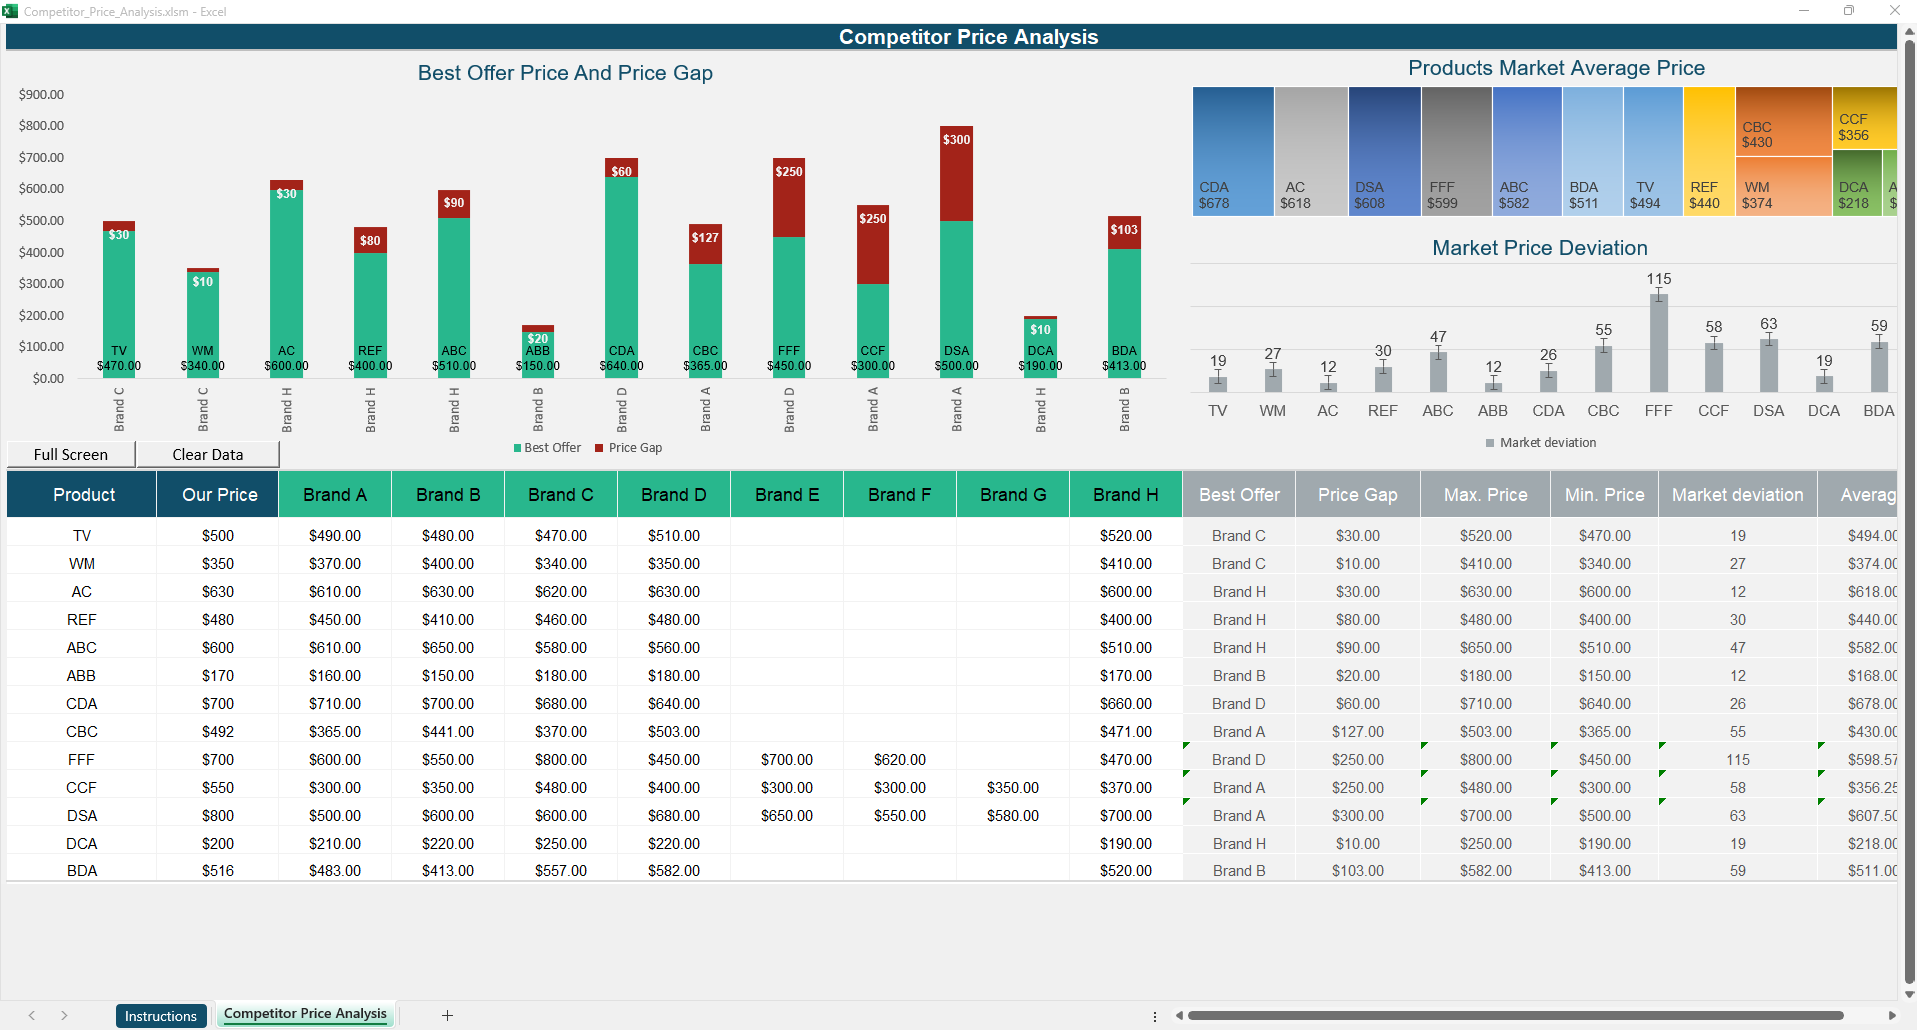Screen dimensions: 1917x1030
Task: Click the Excel application icon in title bar
Action: (11, 11)
